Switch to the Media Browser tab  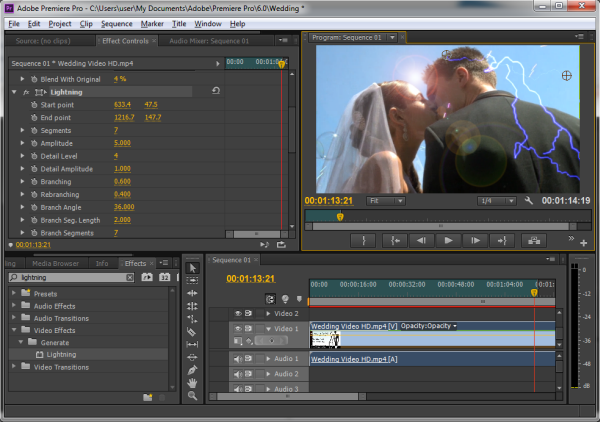55,263
